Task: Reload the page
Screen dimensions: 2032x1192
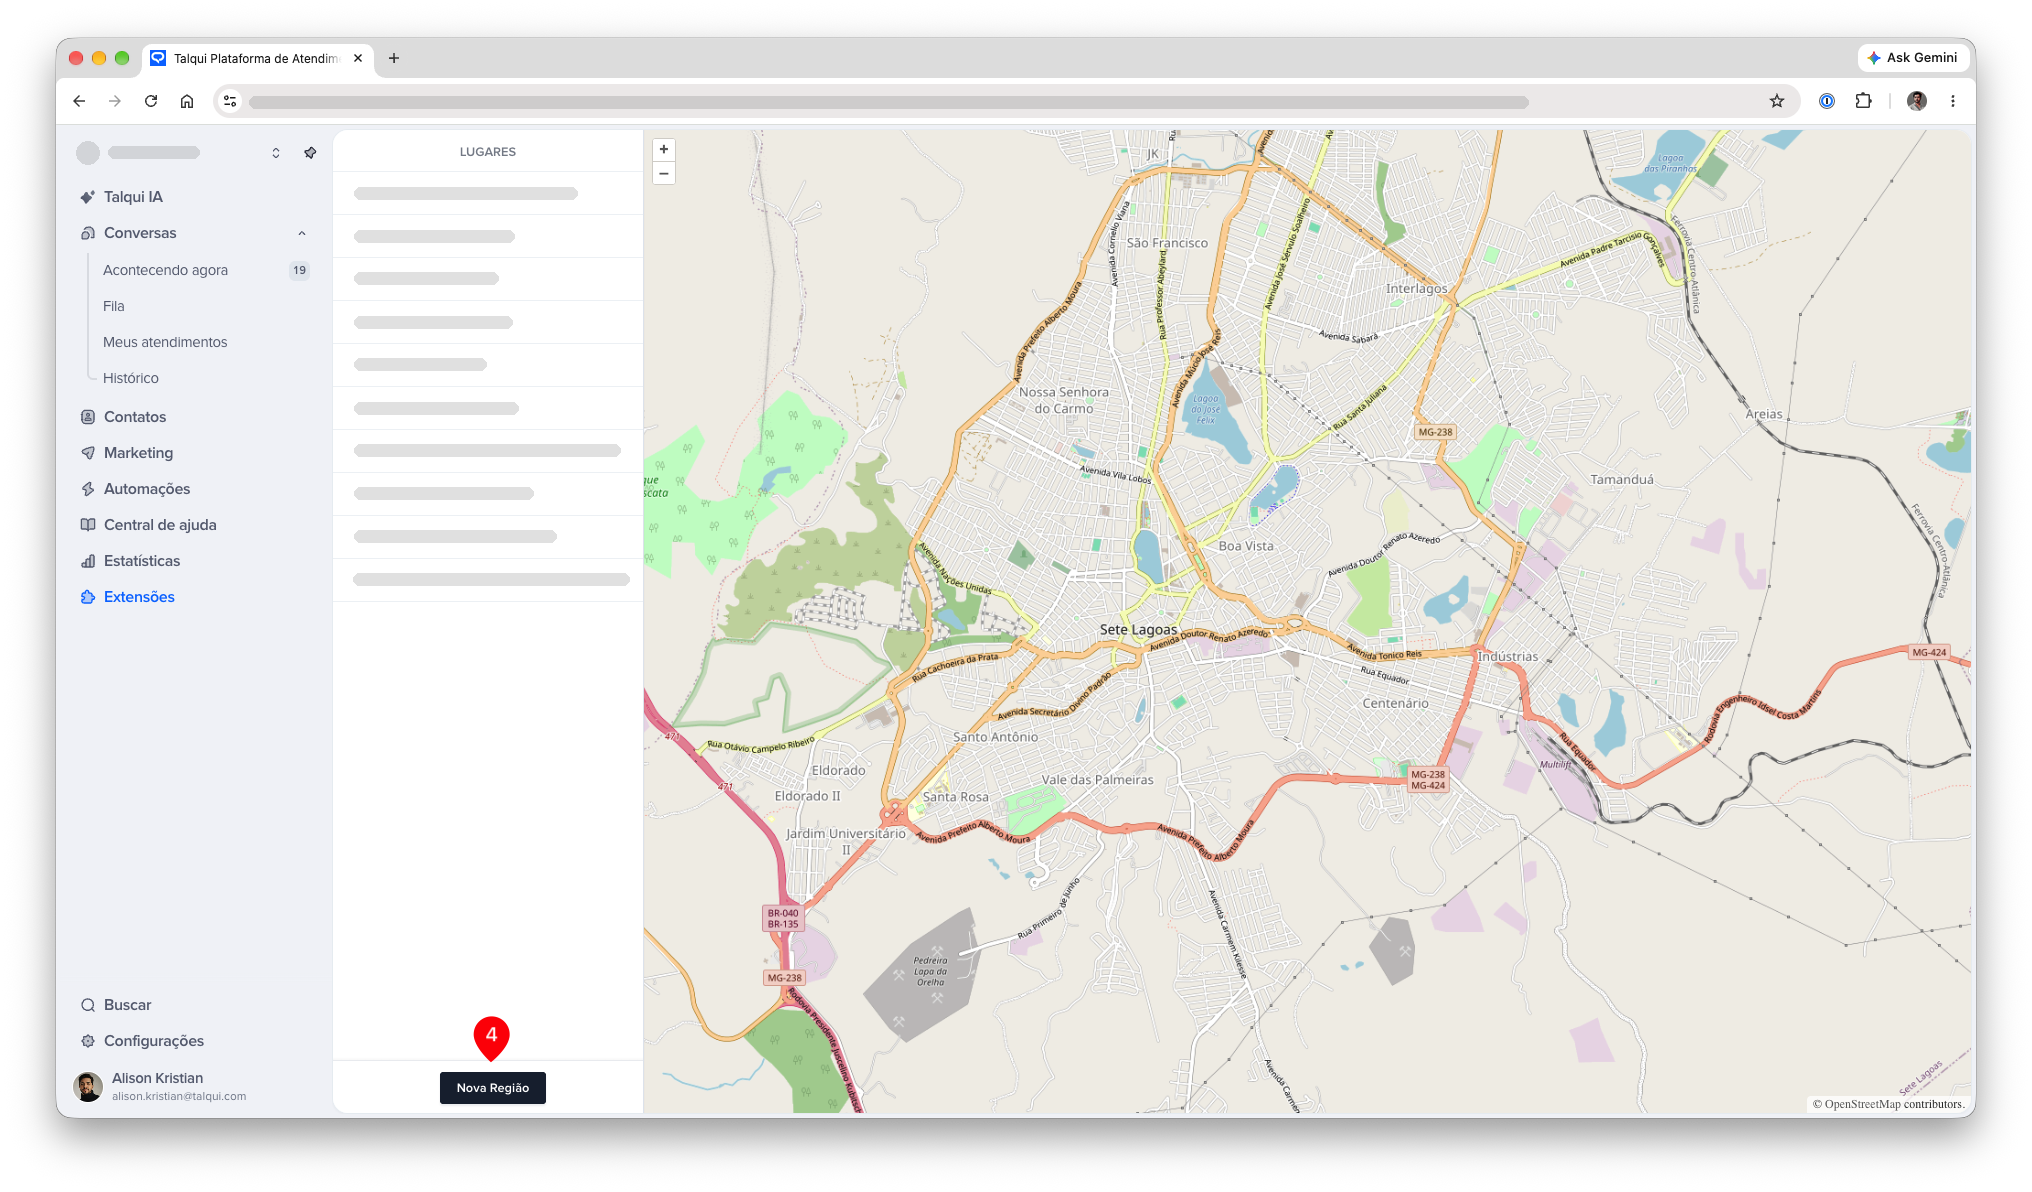Action: 151,101
